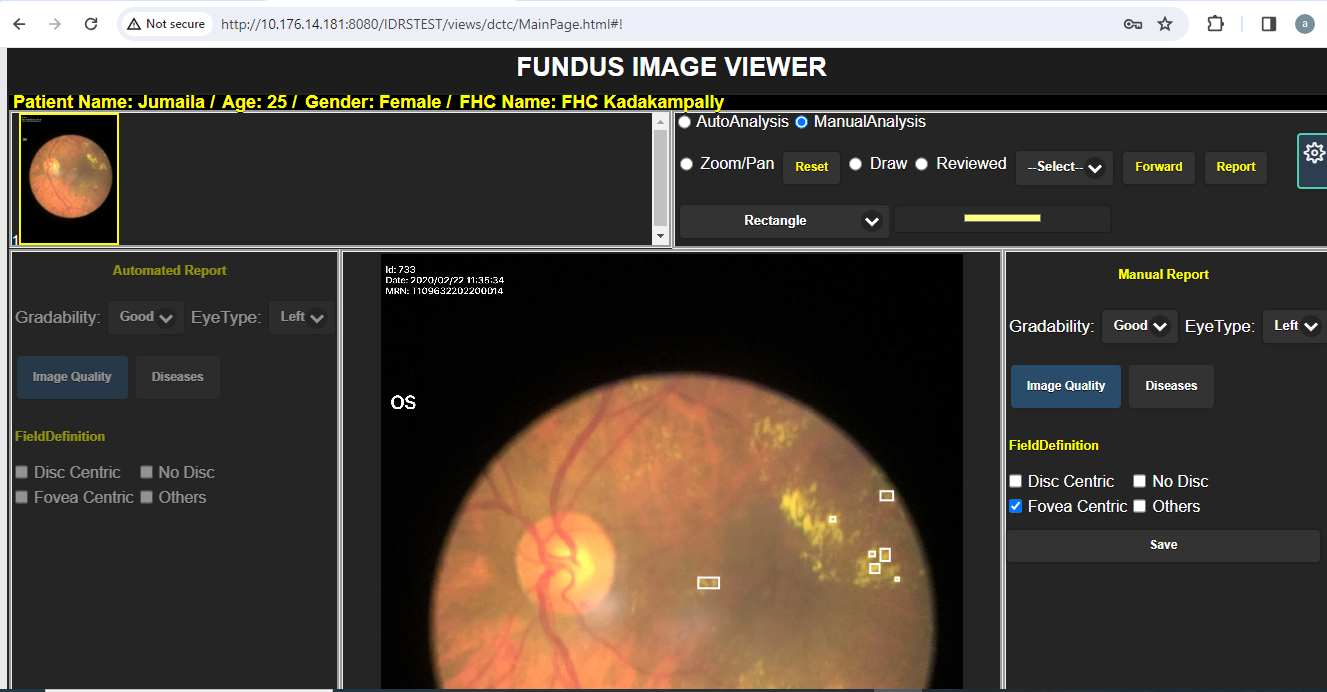This screenshot has width=1327, height=692.
Task: Click the FHC Name: FHC Kadakampally text
Action: tap(592, 102)
